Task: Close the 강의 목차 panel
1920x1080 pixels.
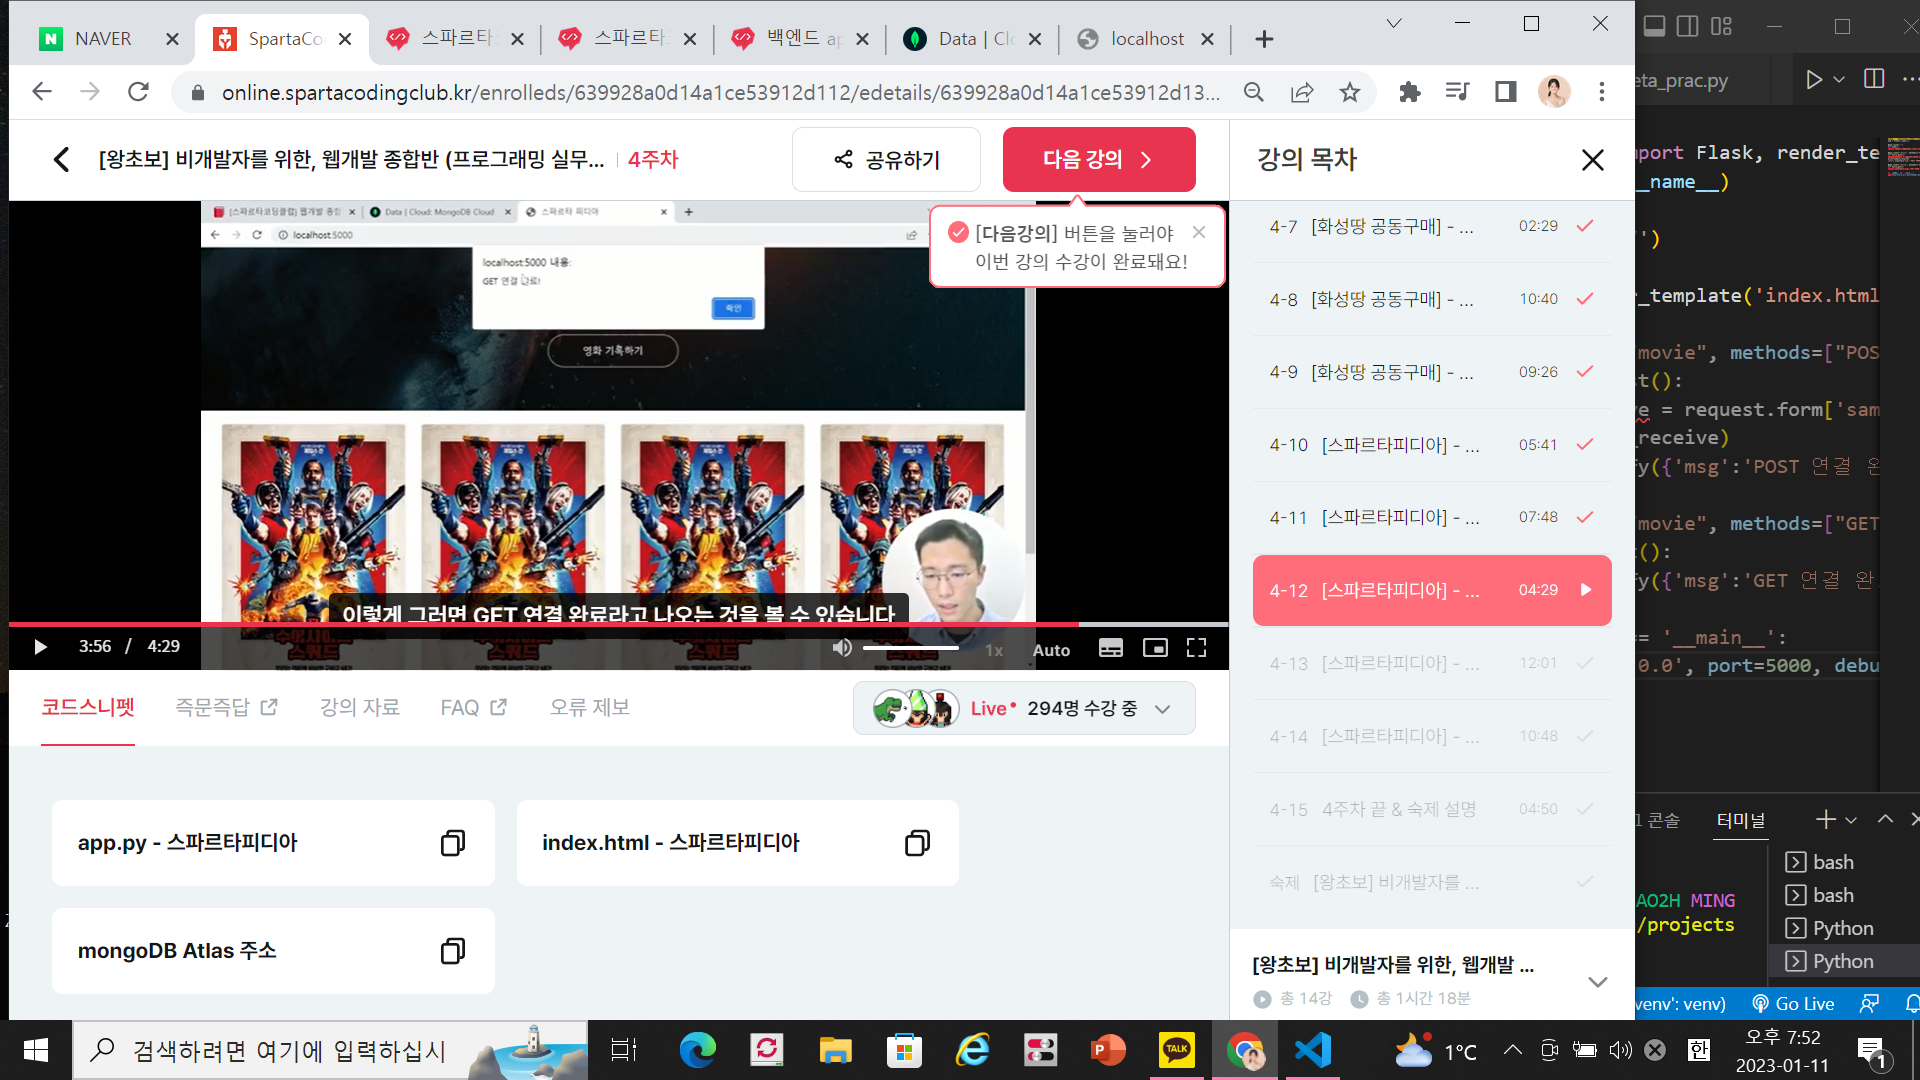Action: coord(1592,160)
